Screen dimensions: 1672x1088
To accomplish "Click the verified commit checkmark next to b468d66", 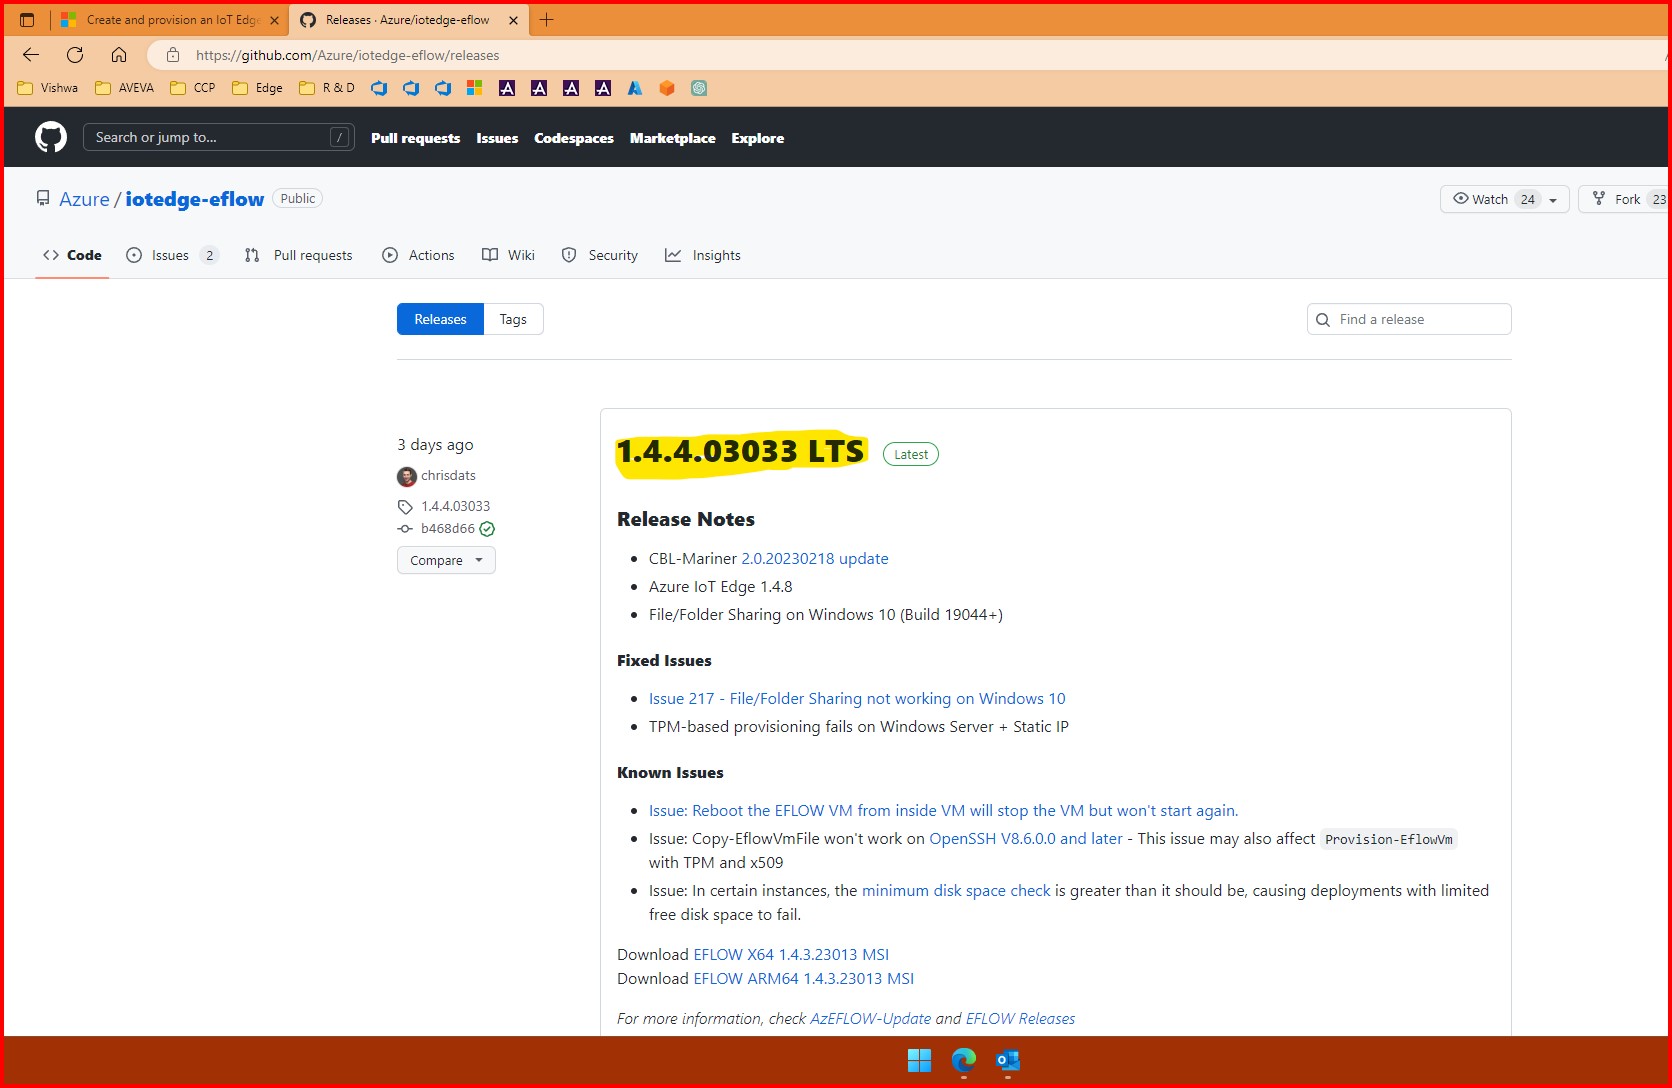I will 487,528.
